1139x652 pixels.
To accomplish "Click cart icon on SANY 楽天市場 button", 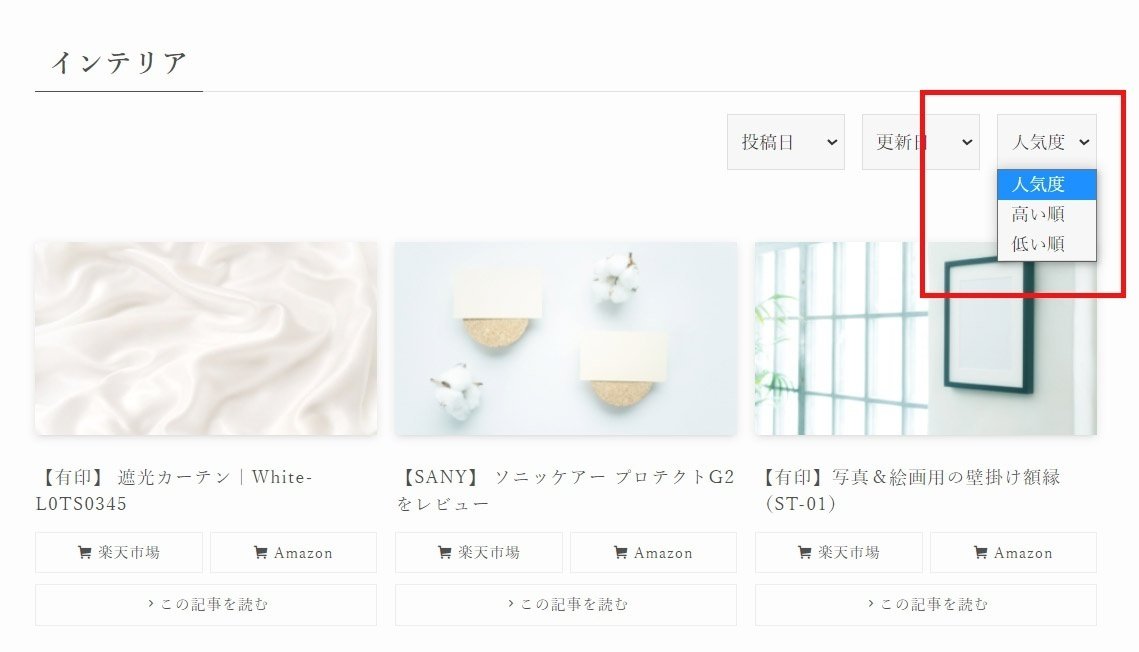I will pos(445,553).
